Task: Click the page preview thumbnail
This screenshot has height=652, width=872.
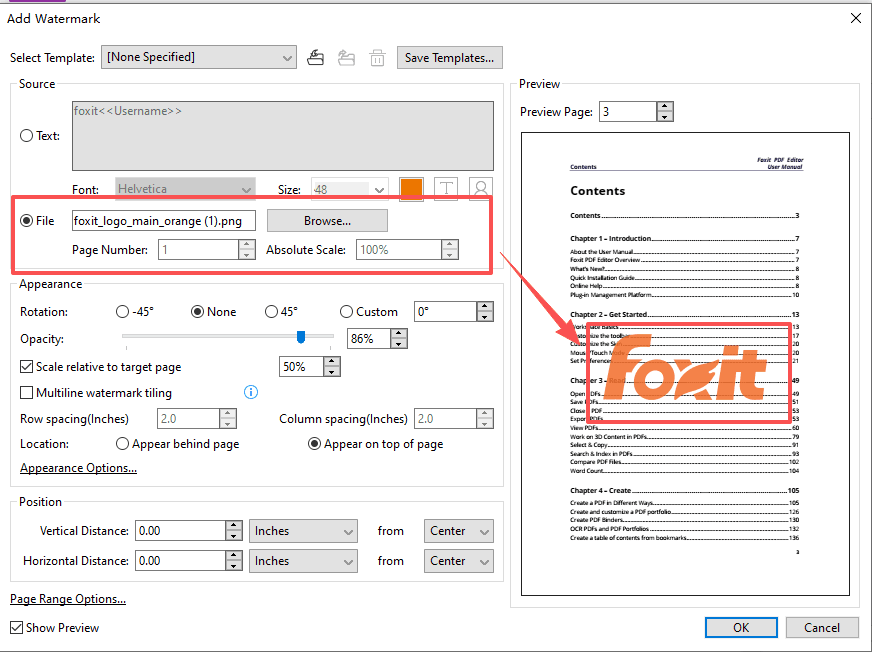Action: (x=685, y=364)
